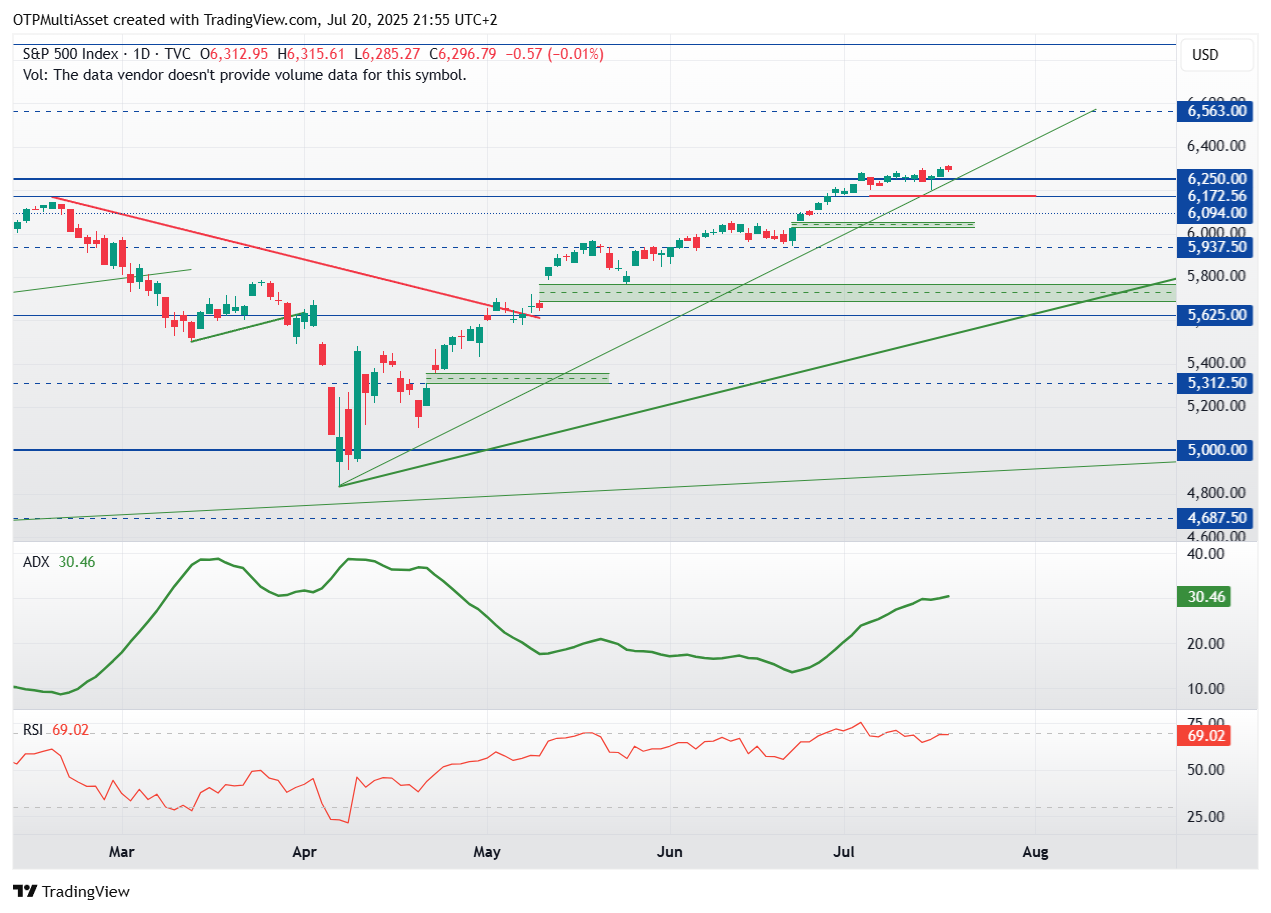Screen dimensions: 1271x913
Task: Click the 6,172.56 price label
Action: pyautogui.click(x=1216, y=196)
